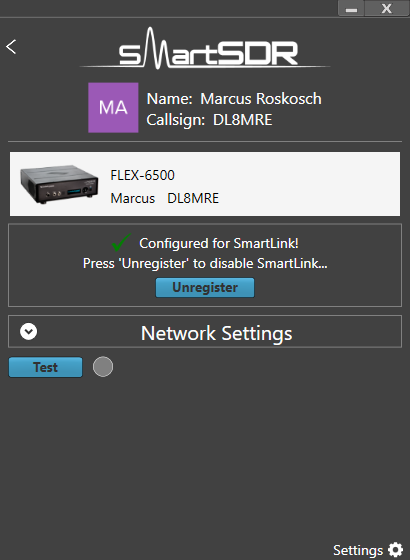
Task: Open Settings text link
Action: (358, 550)
